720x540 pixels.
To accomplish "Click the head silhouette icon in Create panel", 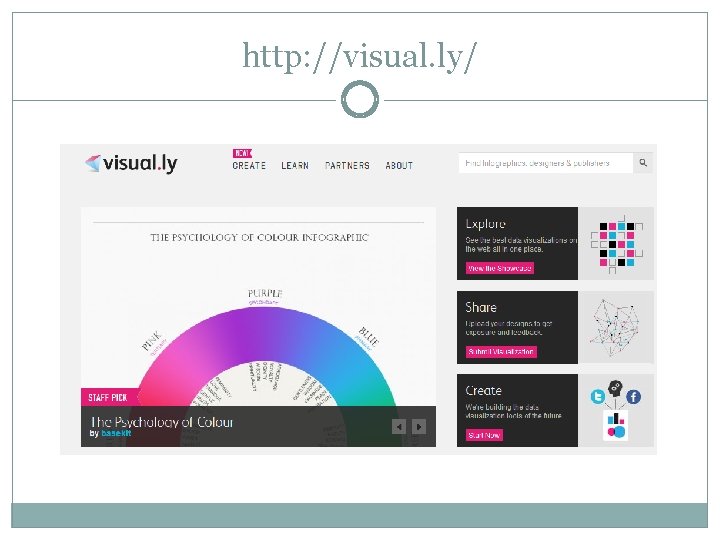I will (x=615, y=388).
